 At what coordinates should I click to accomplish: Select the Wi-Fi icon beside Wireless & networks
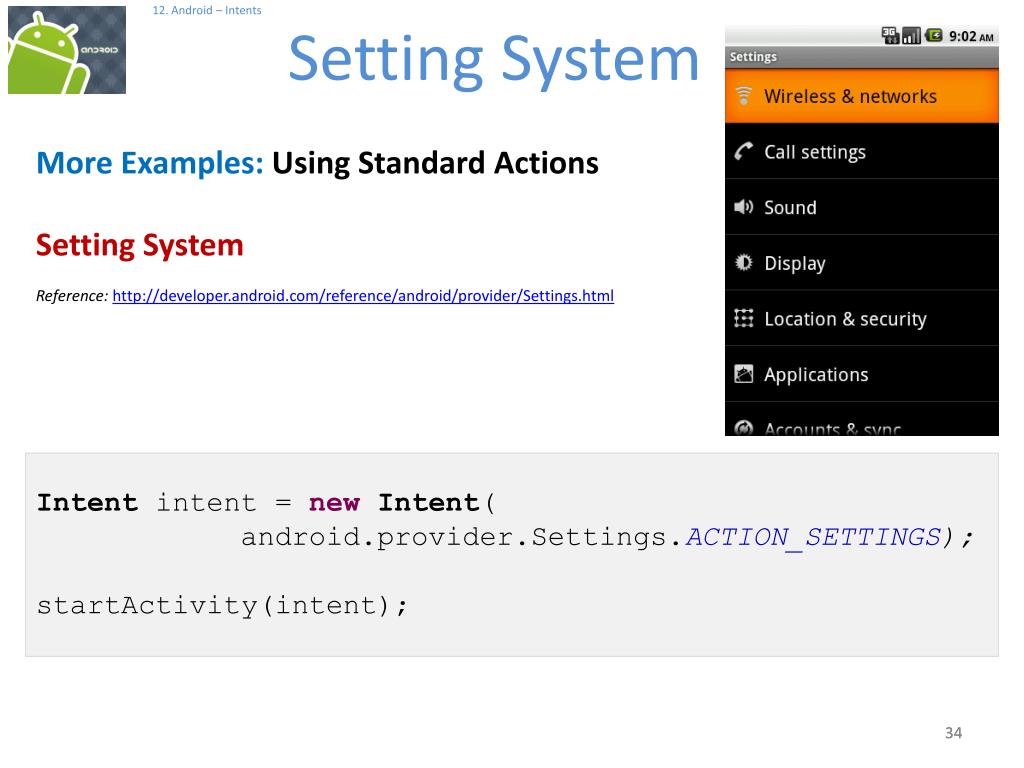click(743, 96)
